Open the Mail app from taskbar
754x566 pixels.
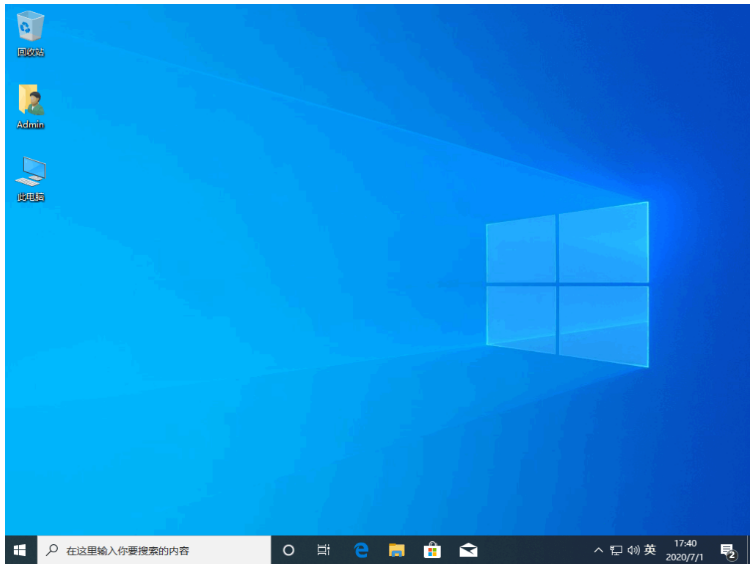click(x=468, y=550)
